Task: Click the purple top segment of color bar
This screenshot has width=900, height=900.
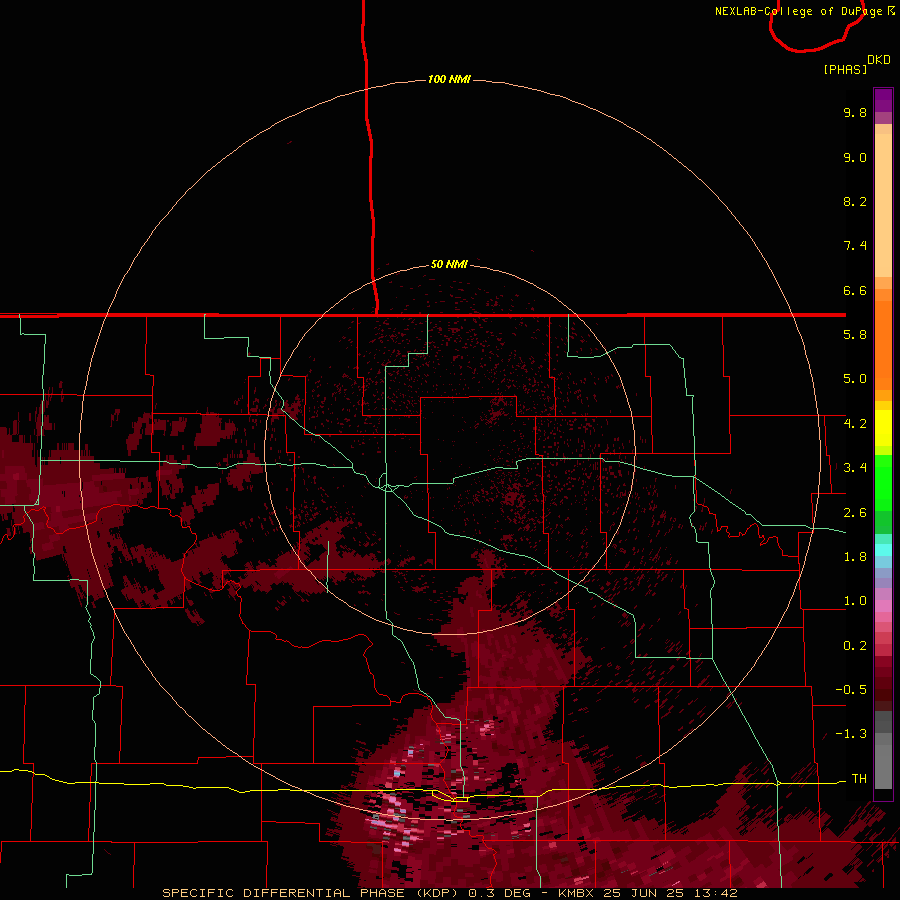Action: (x=883, y=100)
